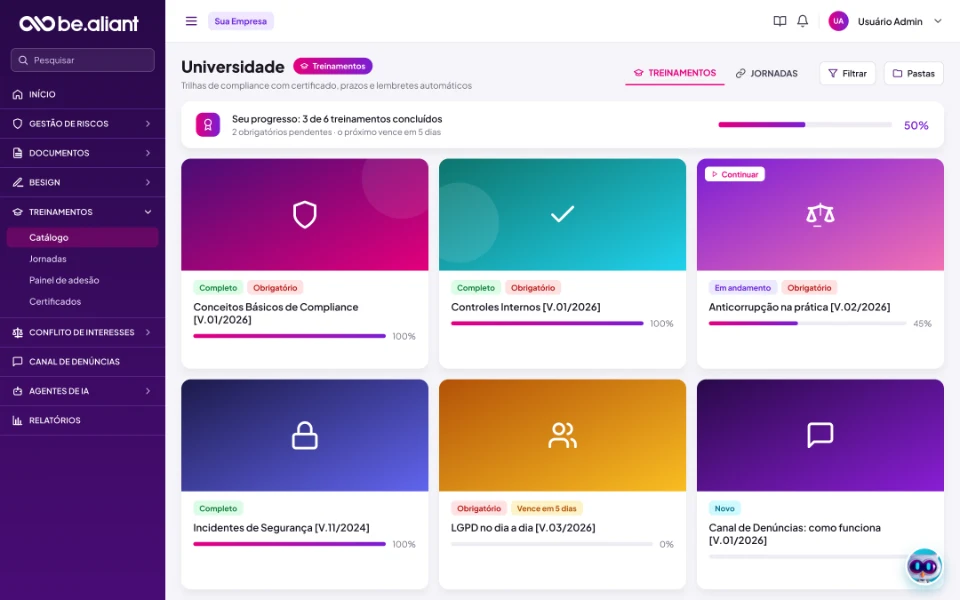Click the speech bubble icon on Canal de Denúncias card

(820, 435)
